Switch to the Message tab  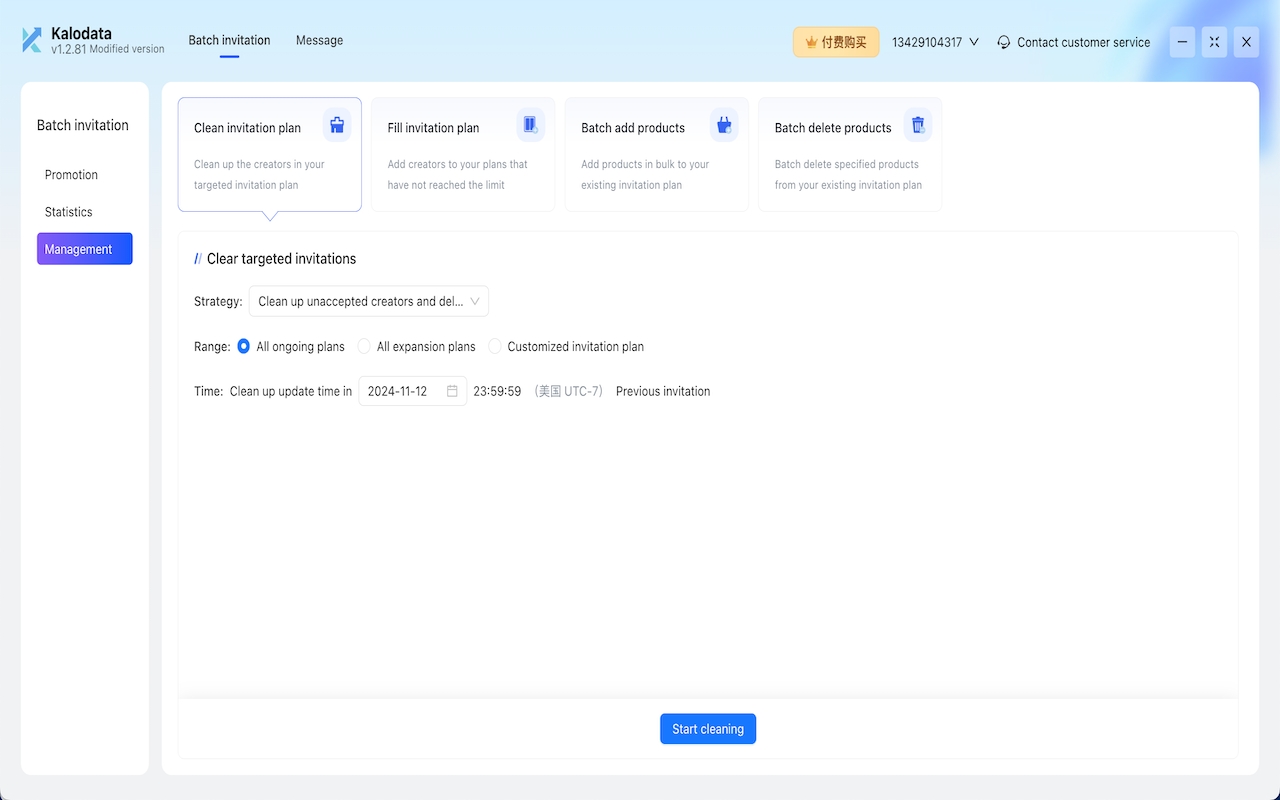point(319,40)
